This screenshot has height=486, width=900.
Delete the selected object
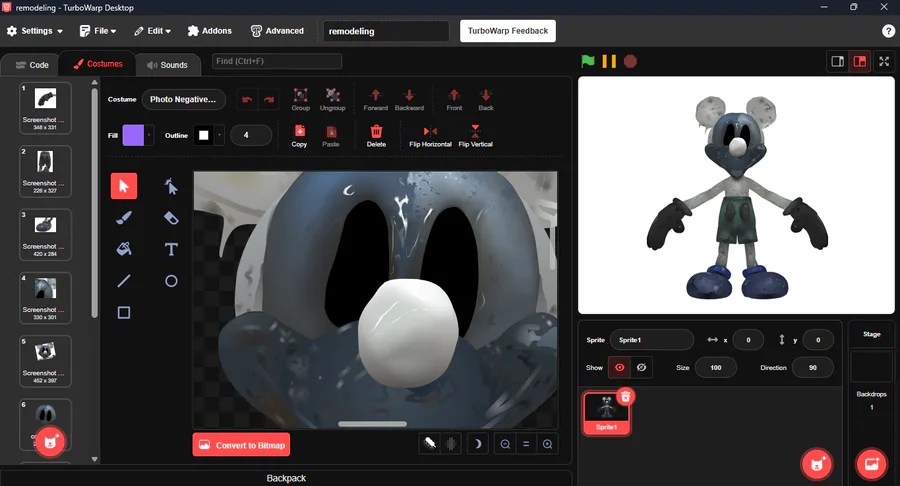coord(376,136)
